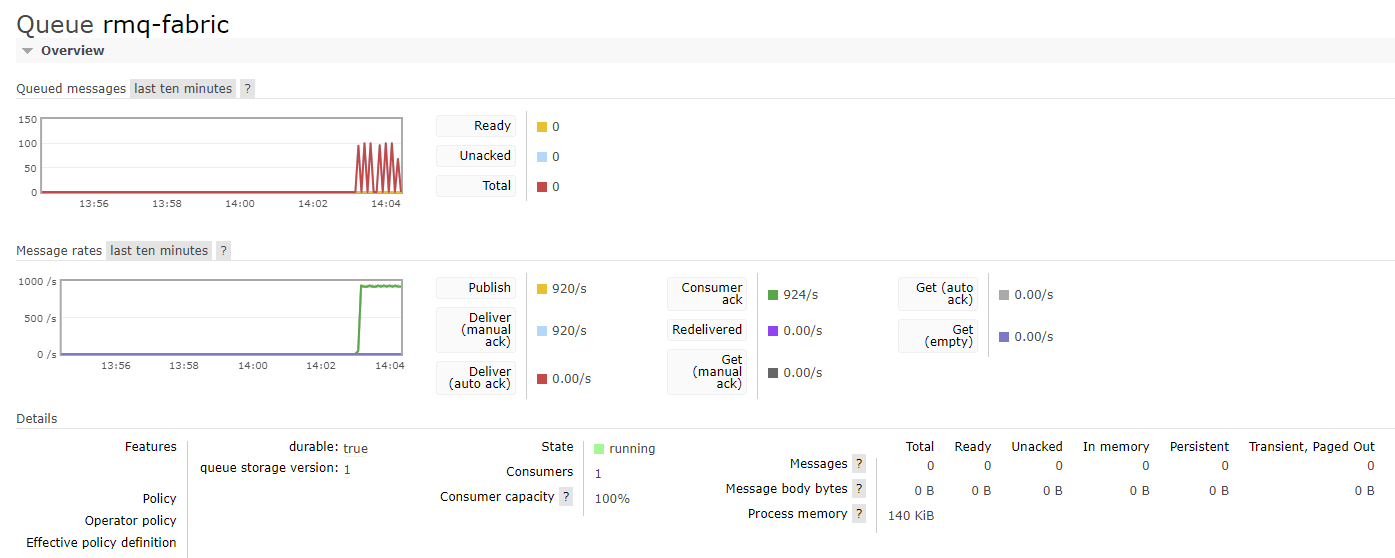The image size is (1395, 558).
Task: Click the Message rates help question mark
Action: click(223, 251)
